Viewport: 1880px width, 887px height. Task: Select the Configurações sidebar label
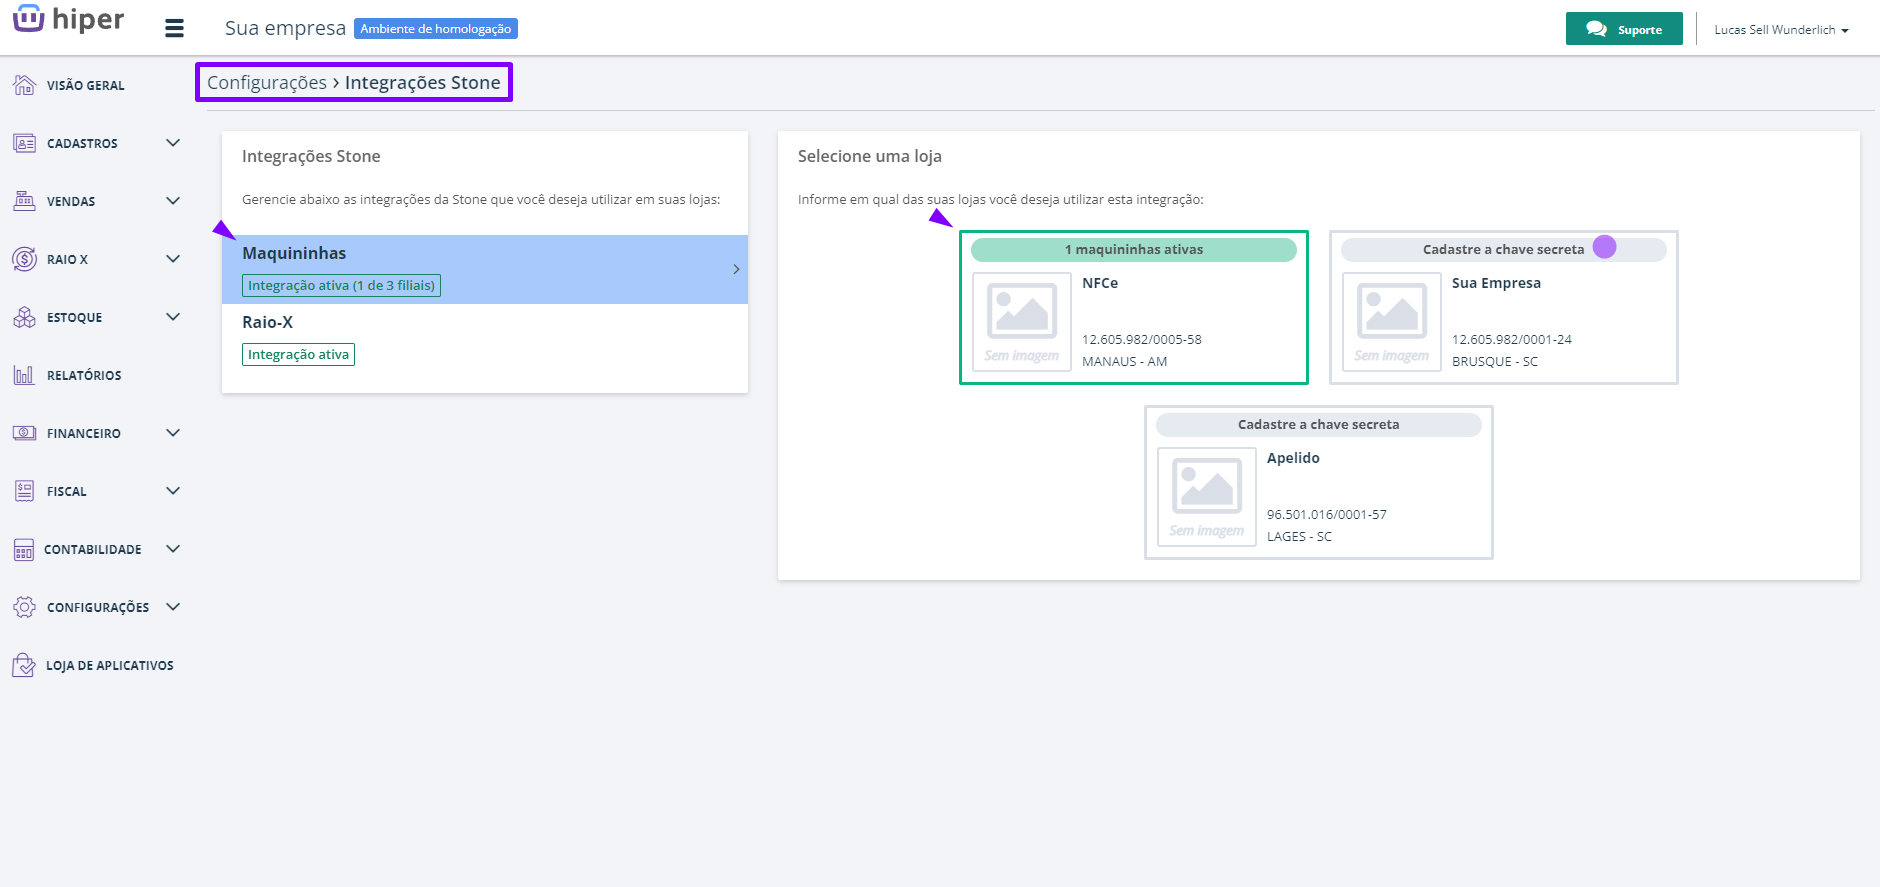click(98, 607)
